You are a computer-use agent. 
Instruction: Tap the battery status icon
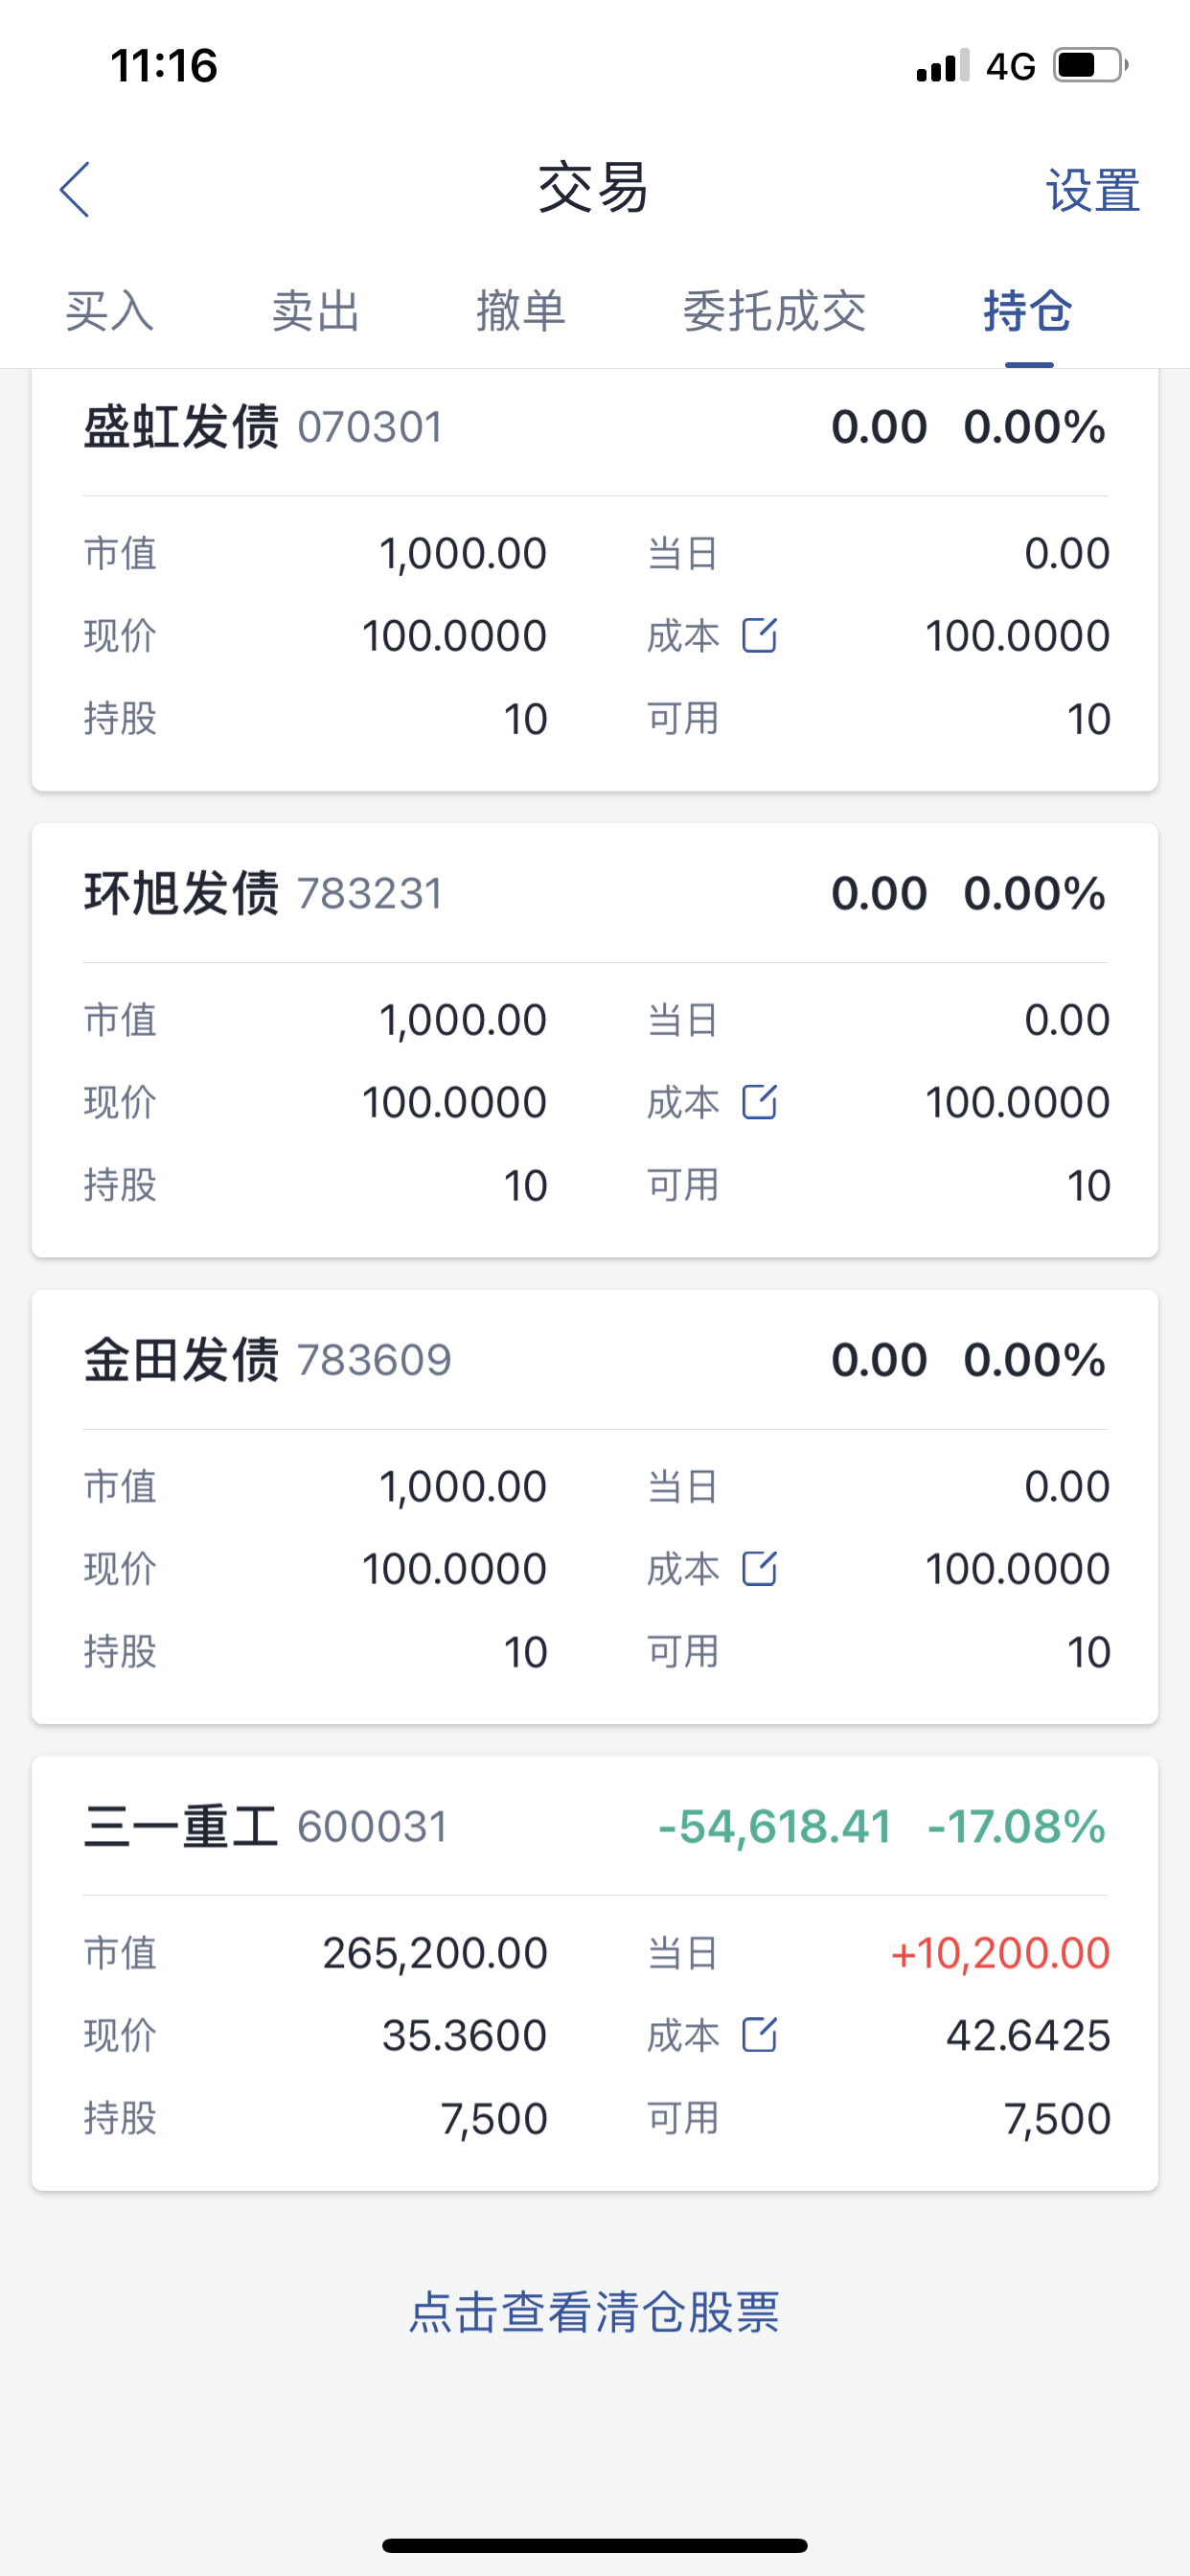click(1090, 66)
